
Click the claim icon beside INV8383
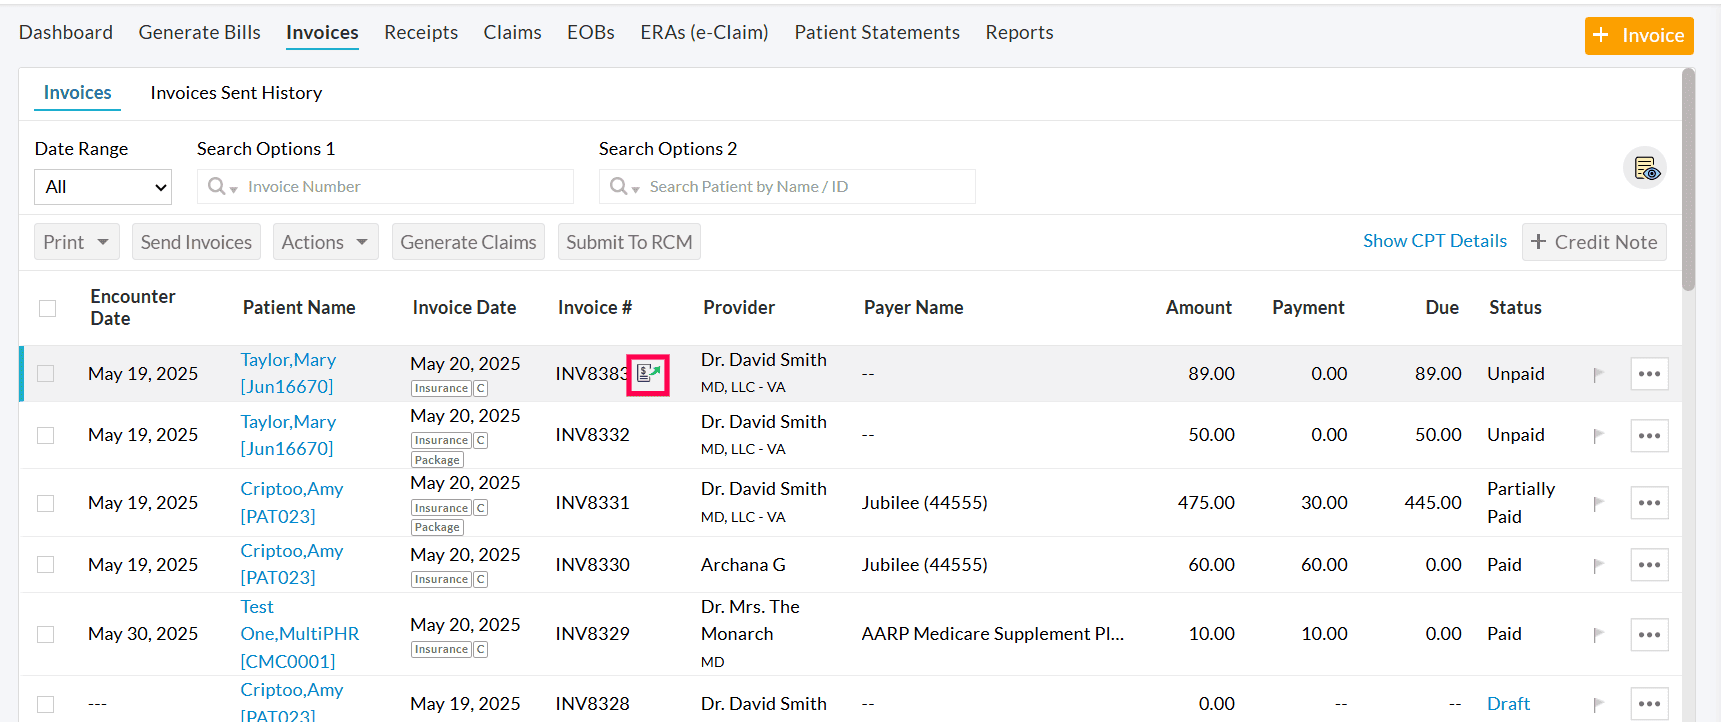click(x=648, y=374)
